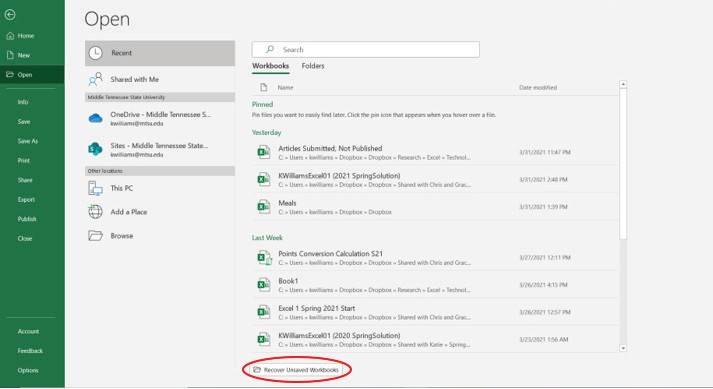Click the OneDrive cloud icon
This screenshot has width=713, height=389.
[95, 118]
